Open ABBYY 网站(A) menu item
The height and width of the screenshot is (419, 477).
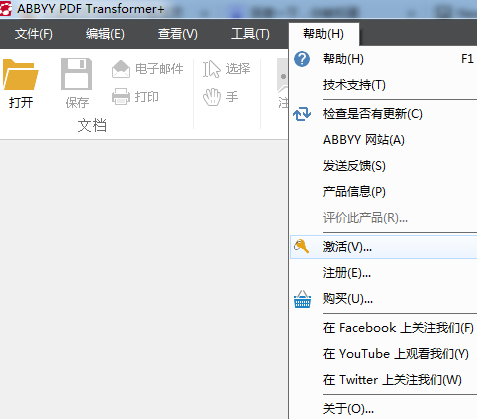[383, 140]
